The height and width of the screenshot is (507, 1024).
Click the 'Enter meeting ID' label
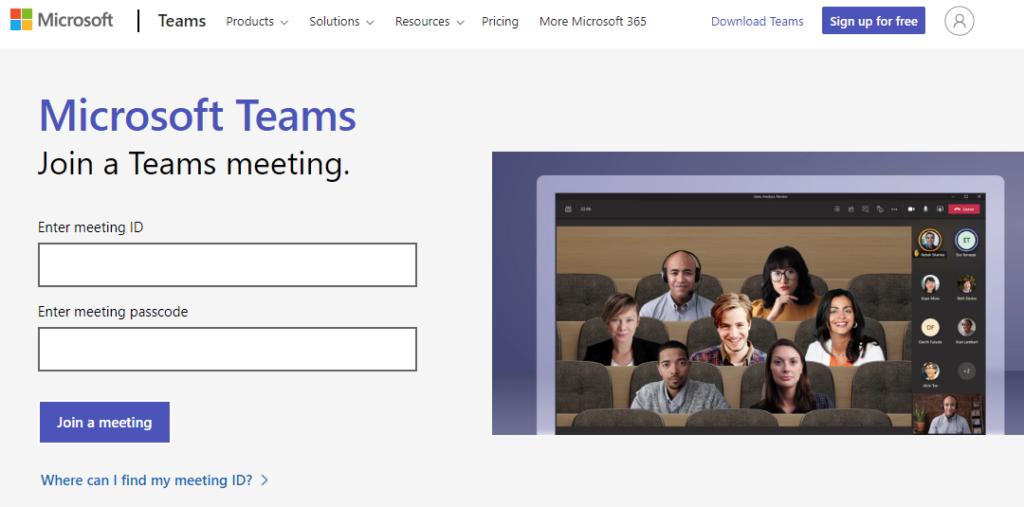pyautogui.click(x=91, y=227)
